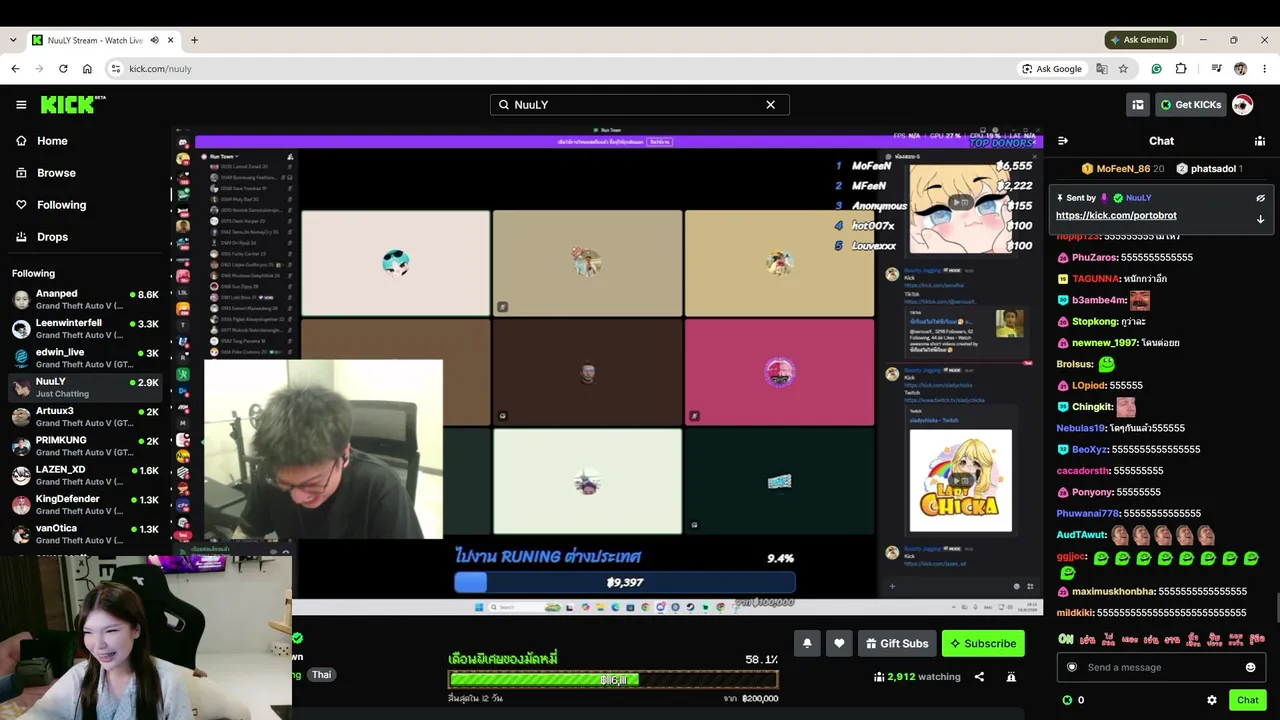Click the Ask Google lens button

(x=1052, y=69)
